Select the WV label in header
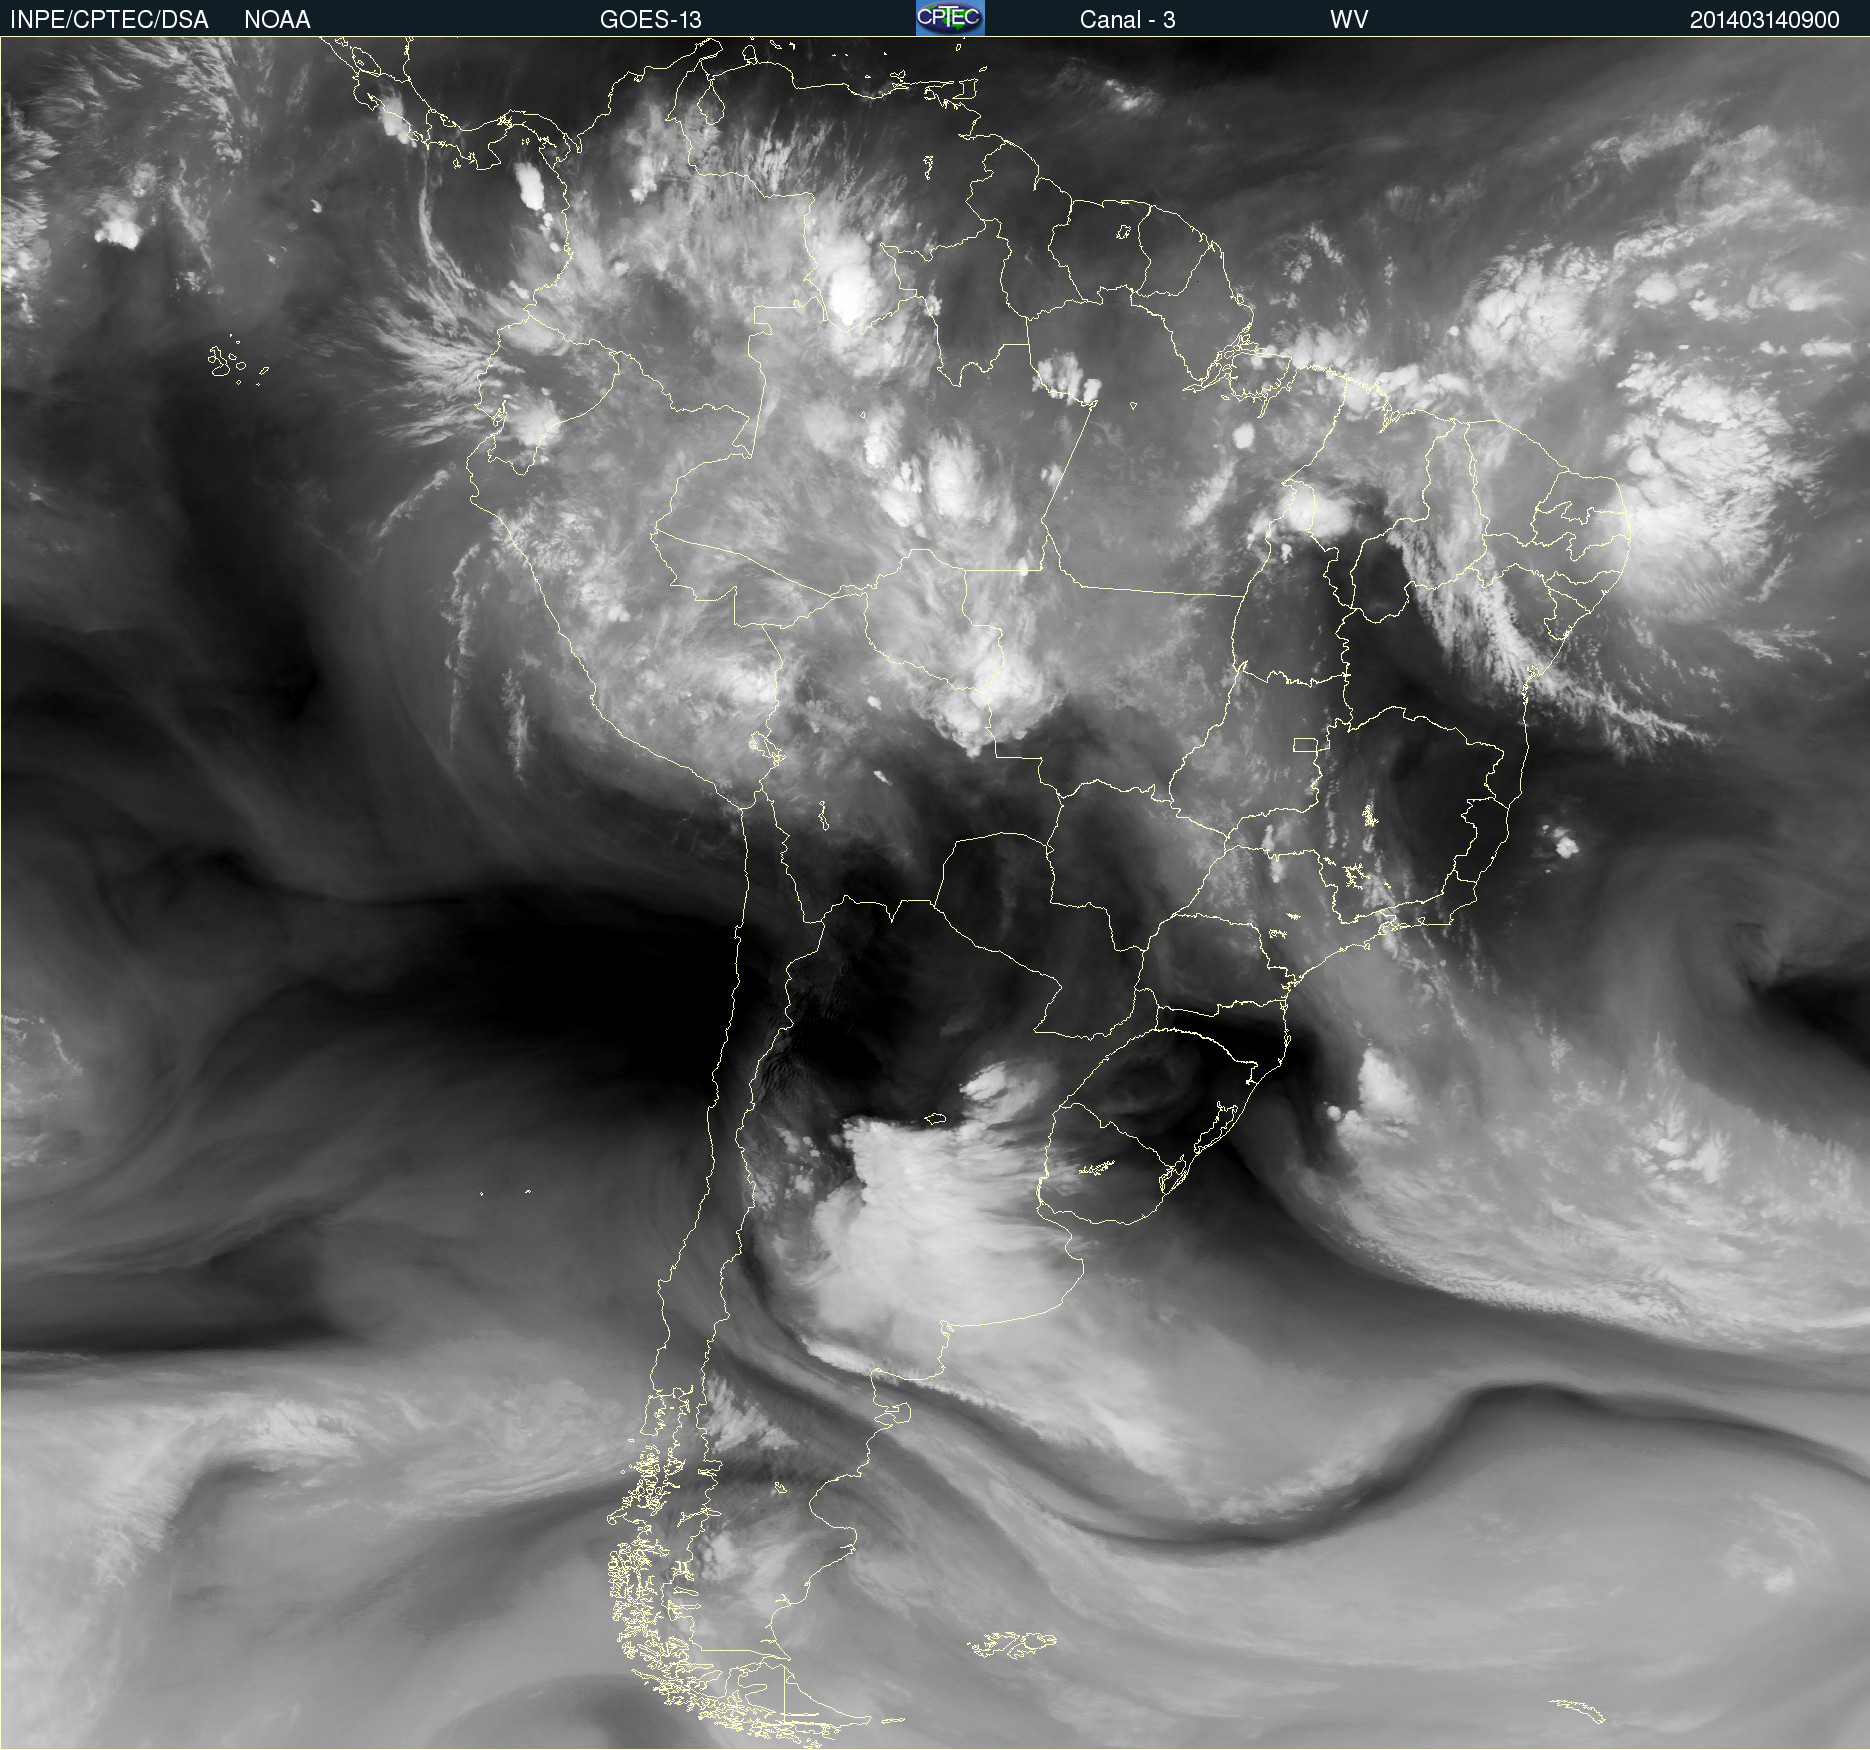 [x=1348, y=20]
